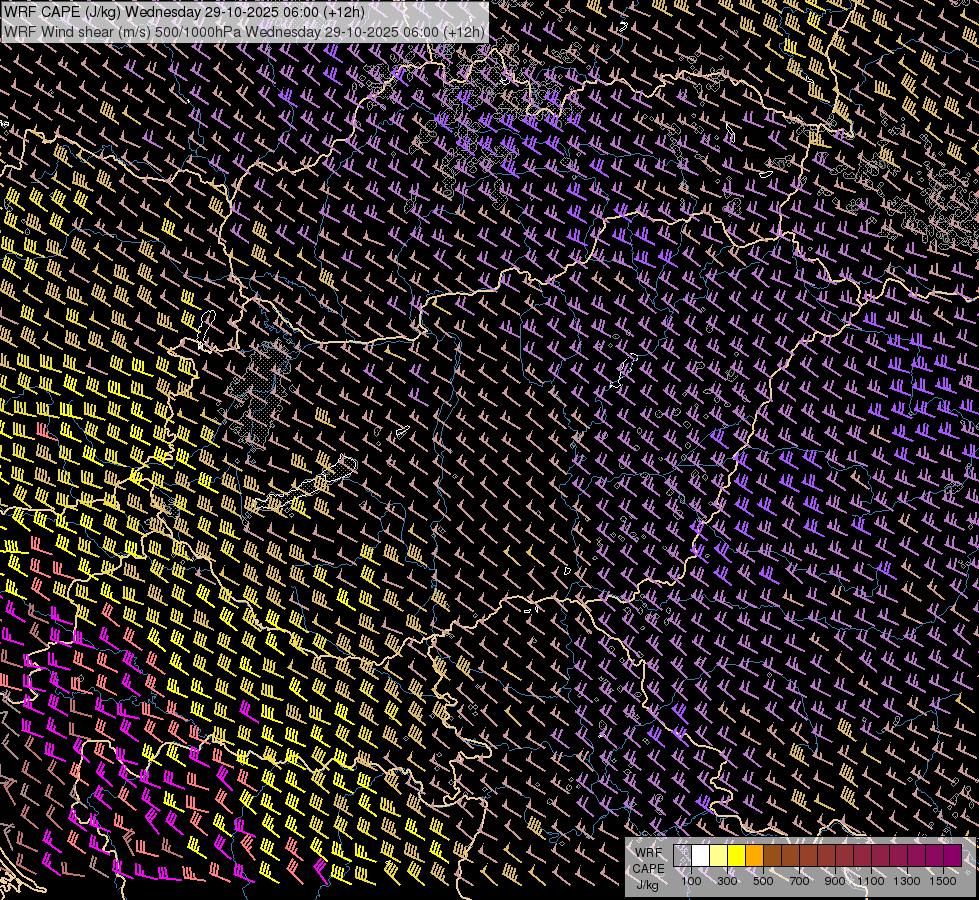Click the legend value 1500
The width and height of the screenshot is (979, 900).
coord(943,881)
